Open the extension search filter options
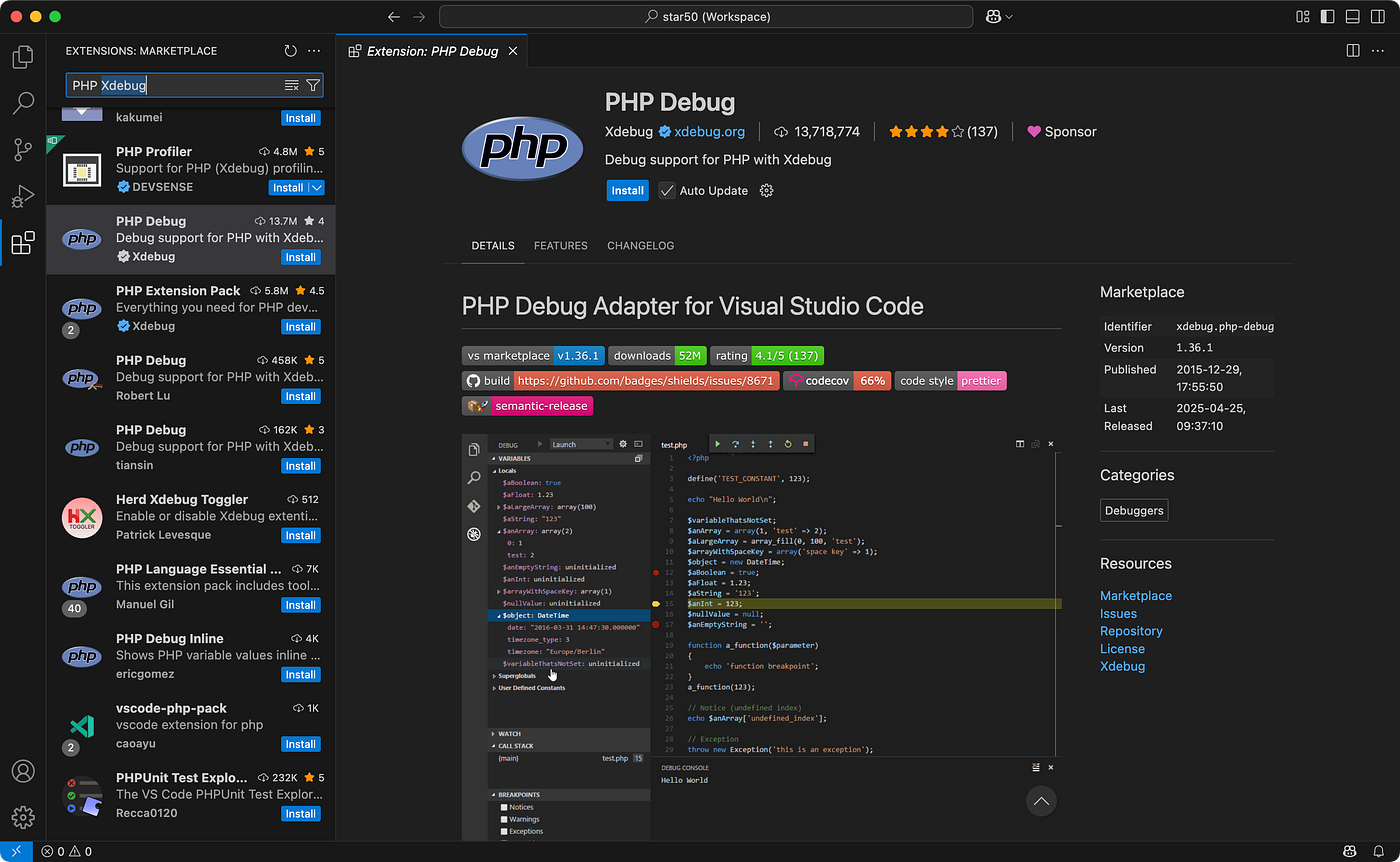 pyautogui.click(x=313, y=85)
